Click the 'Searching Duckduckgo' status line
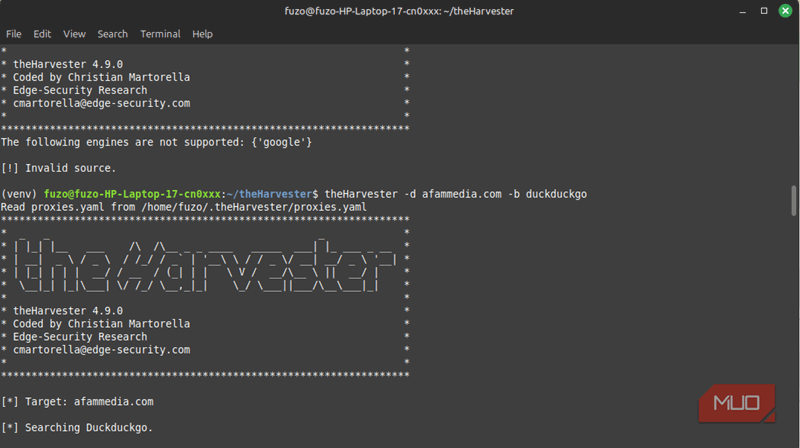Screen dimensions: 800x448 pos(78,428)
